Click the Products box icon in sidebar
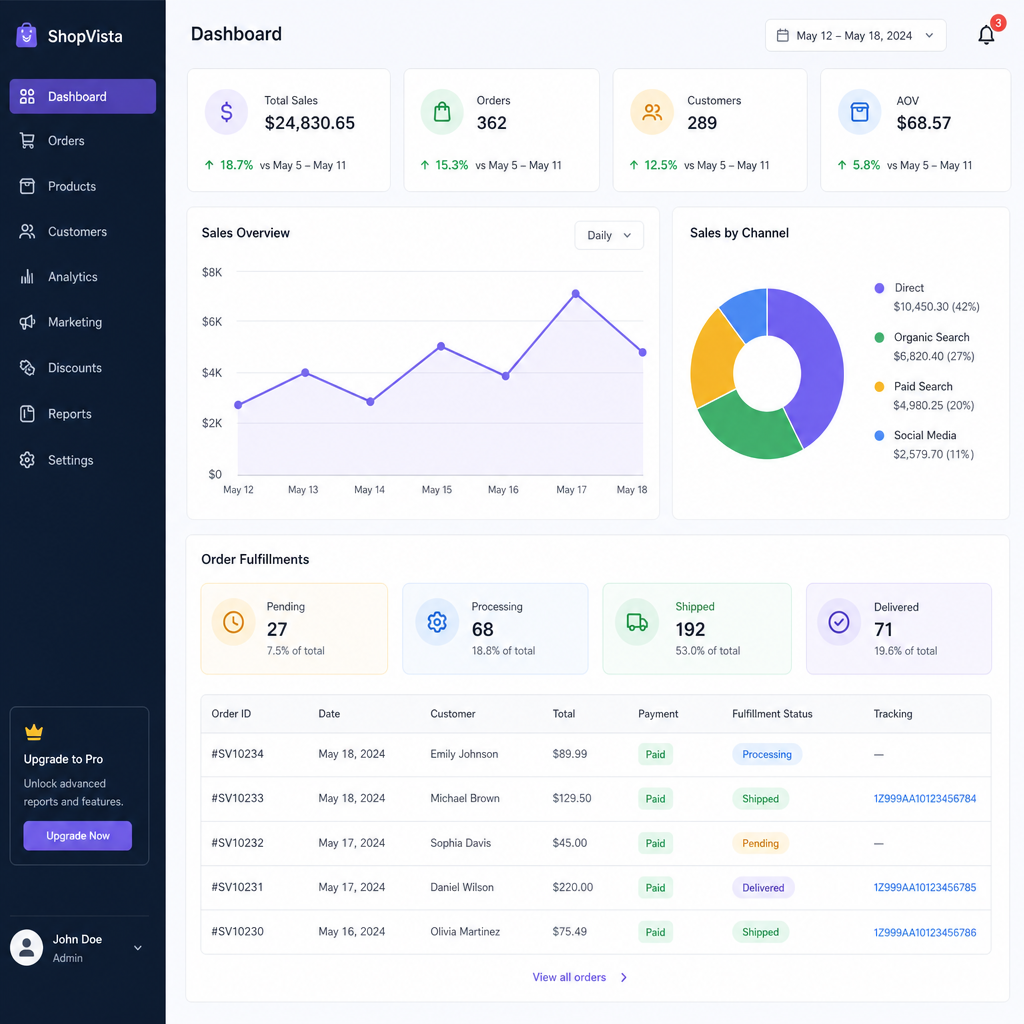The height and width of the screenshot is (1024, 1024). (27, 186)
